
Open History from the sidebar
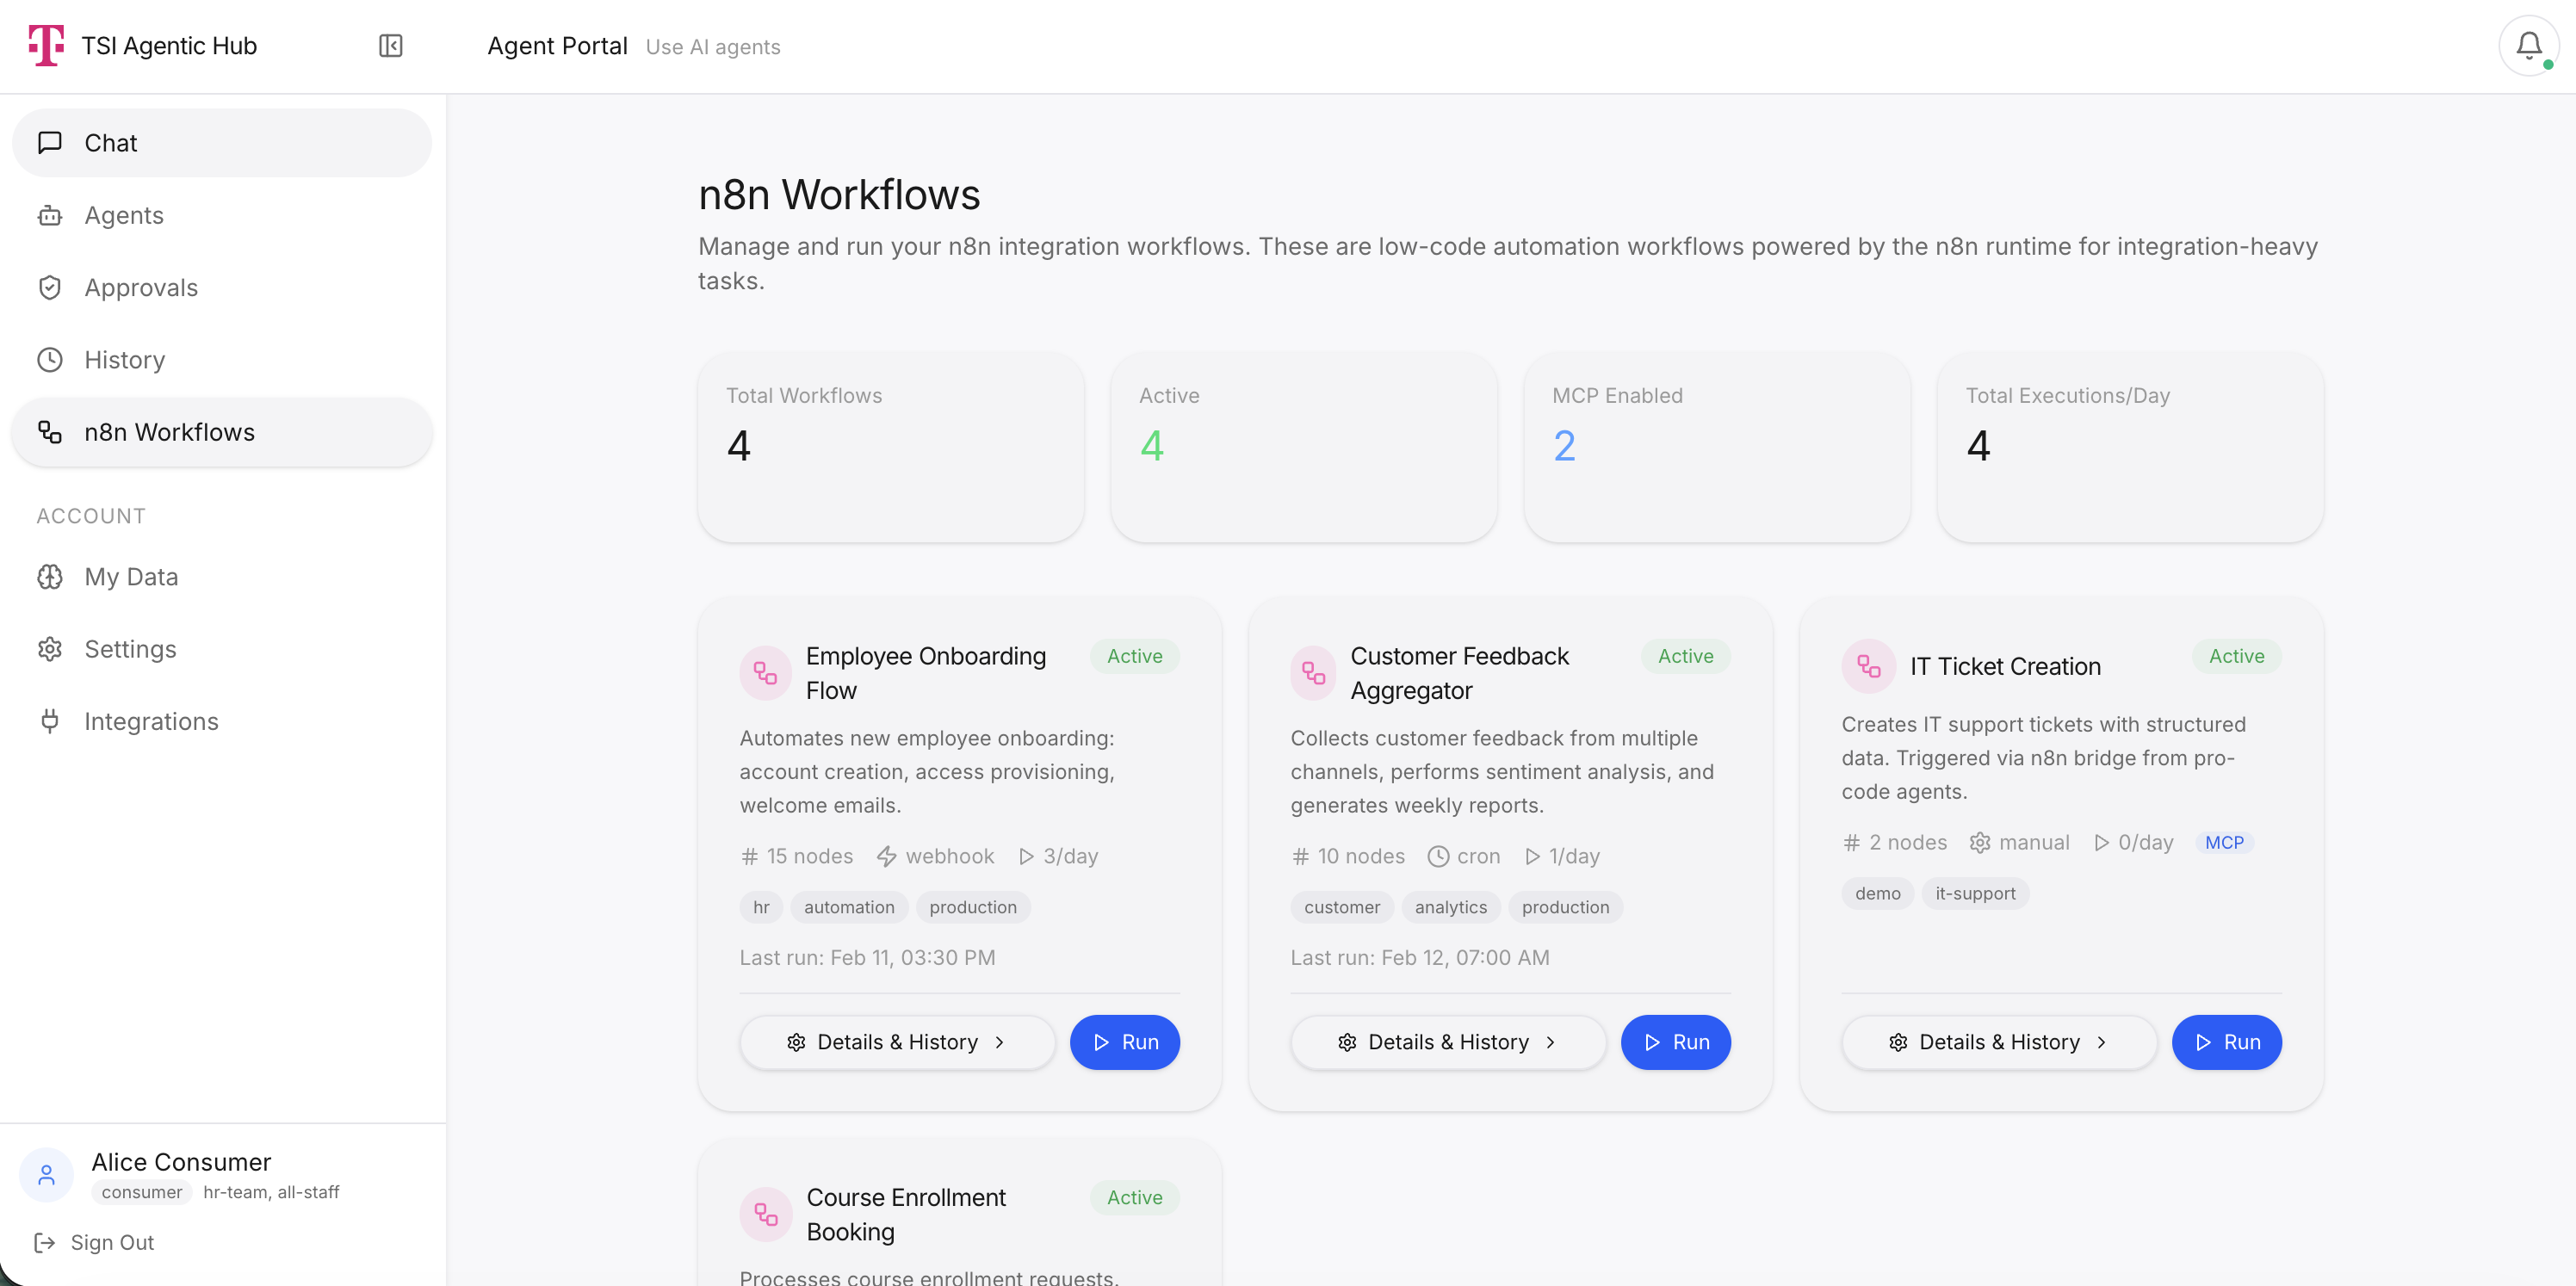tap(222, 360)
